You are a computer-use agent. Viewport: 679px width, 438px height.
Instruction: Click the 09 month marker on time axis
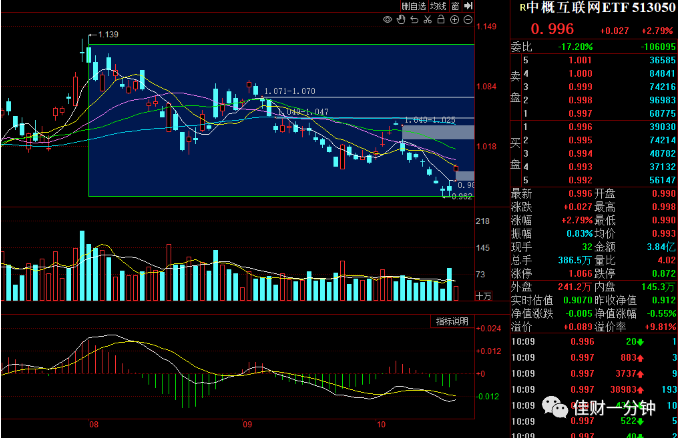coord(247,425)
